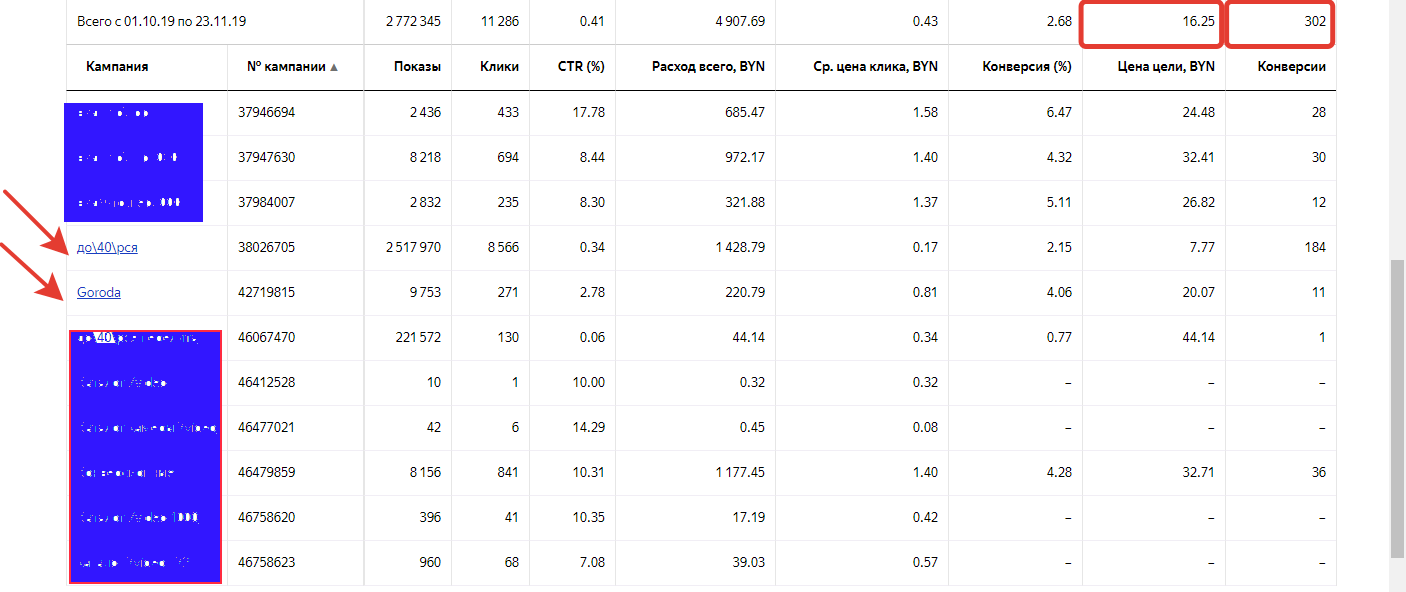Open the до\40\рся campaign link
The image size is (1406, 592).
coord(107,247)
